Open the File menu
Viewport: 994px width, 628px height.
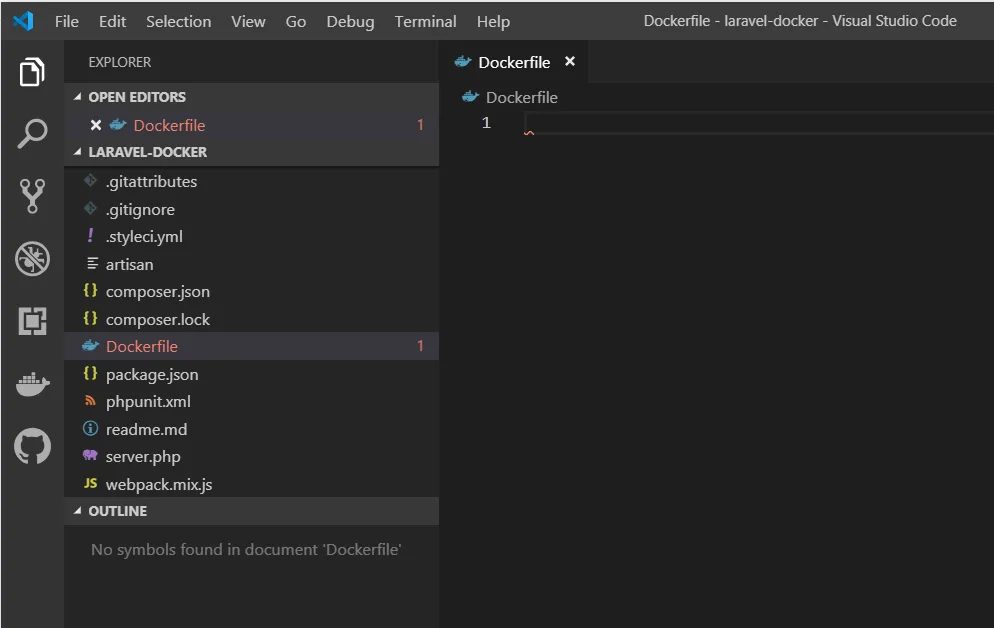67,22
